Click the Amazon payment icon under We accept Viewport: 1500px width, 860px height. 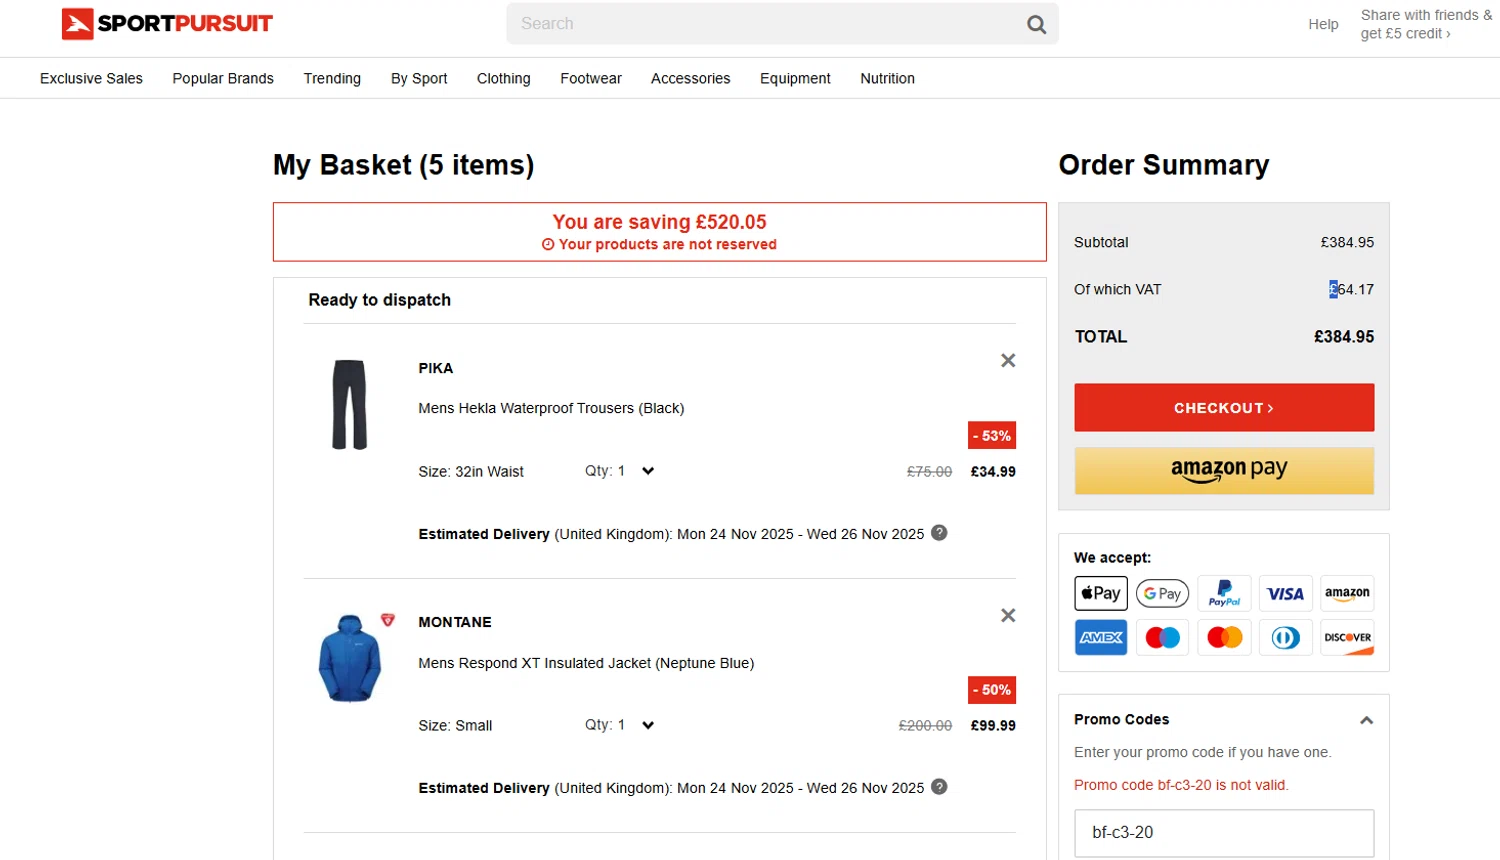1347,593
